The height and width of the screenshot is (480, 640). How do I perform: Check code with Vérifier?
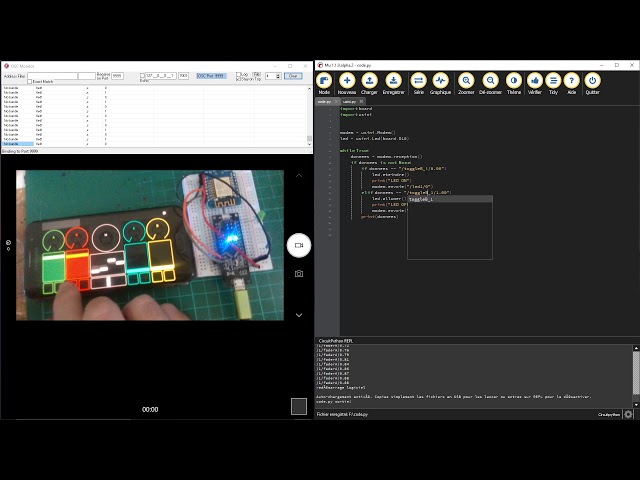(535, 84)
